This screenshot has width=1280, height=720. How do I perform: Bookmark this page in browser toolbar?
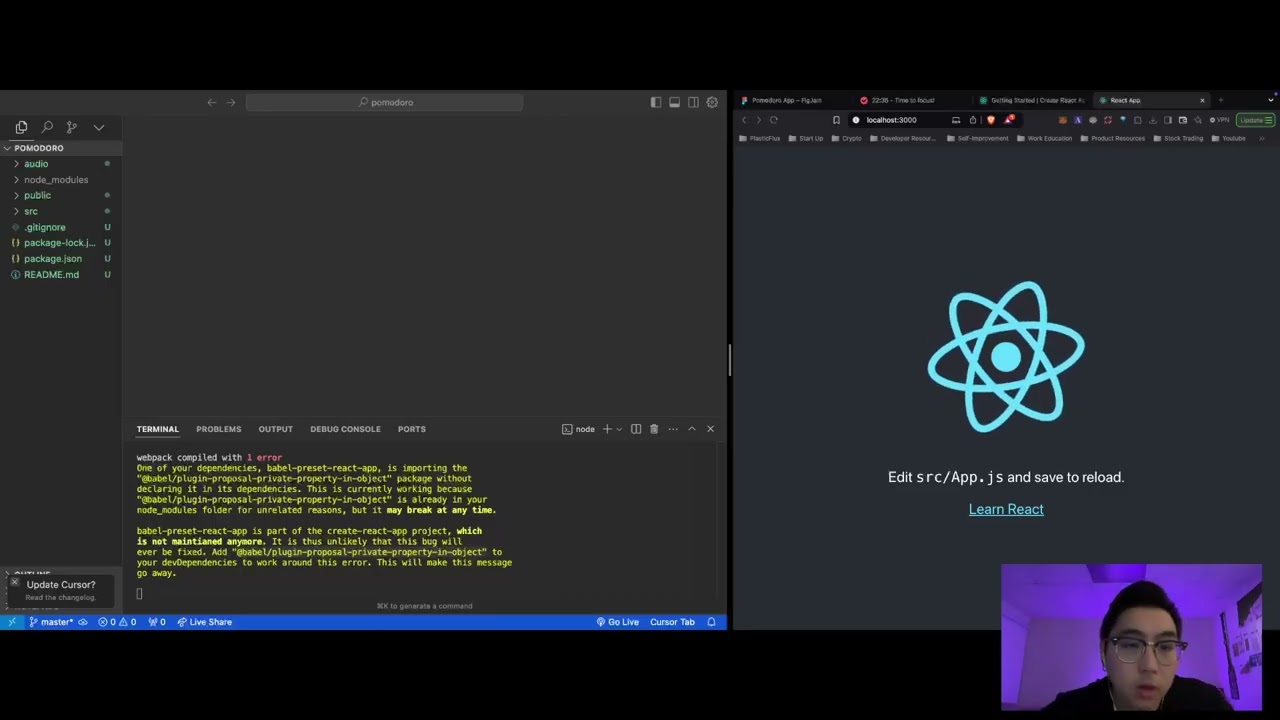tap(836, 120)
